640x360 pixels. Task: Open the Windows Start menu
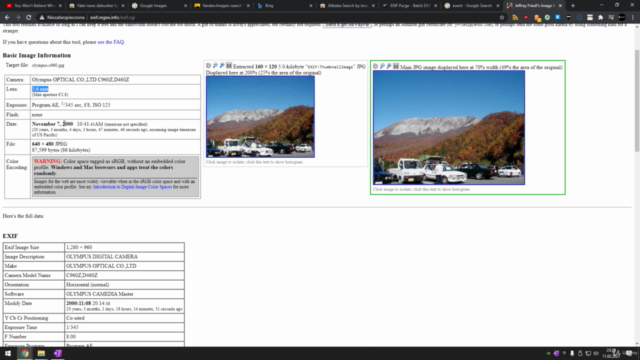tap(8, 353)
